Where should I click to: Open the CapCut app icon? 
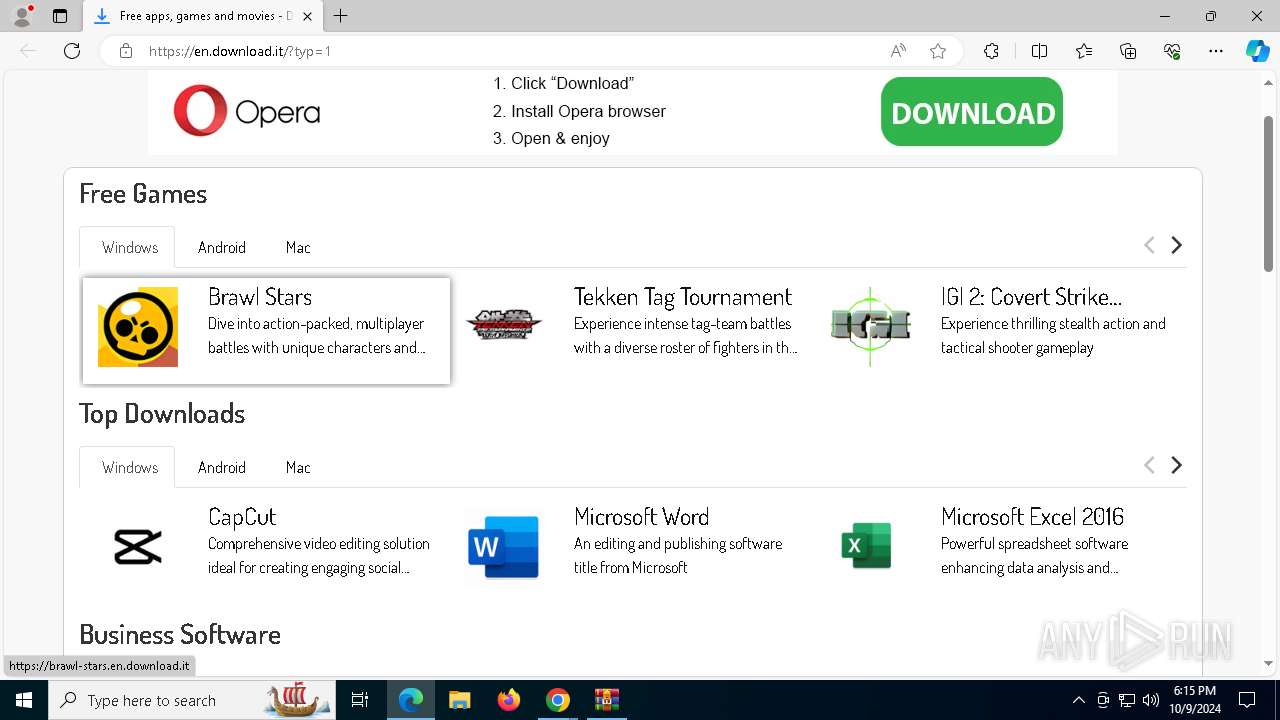click(138, 547)
